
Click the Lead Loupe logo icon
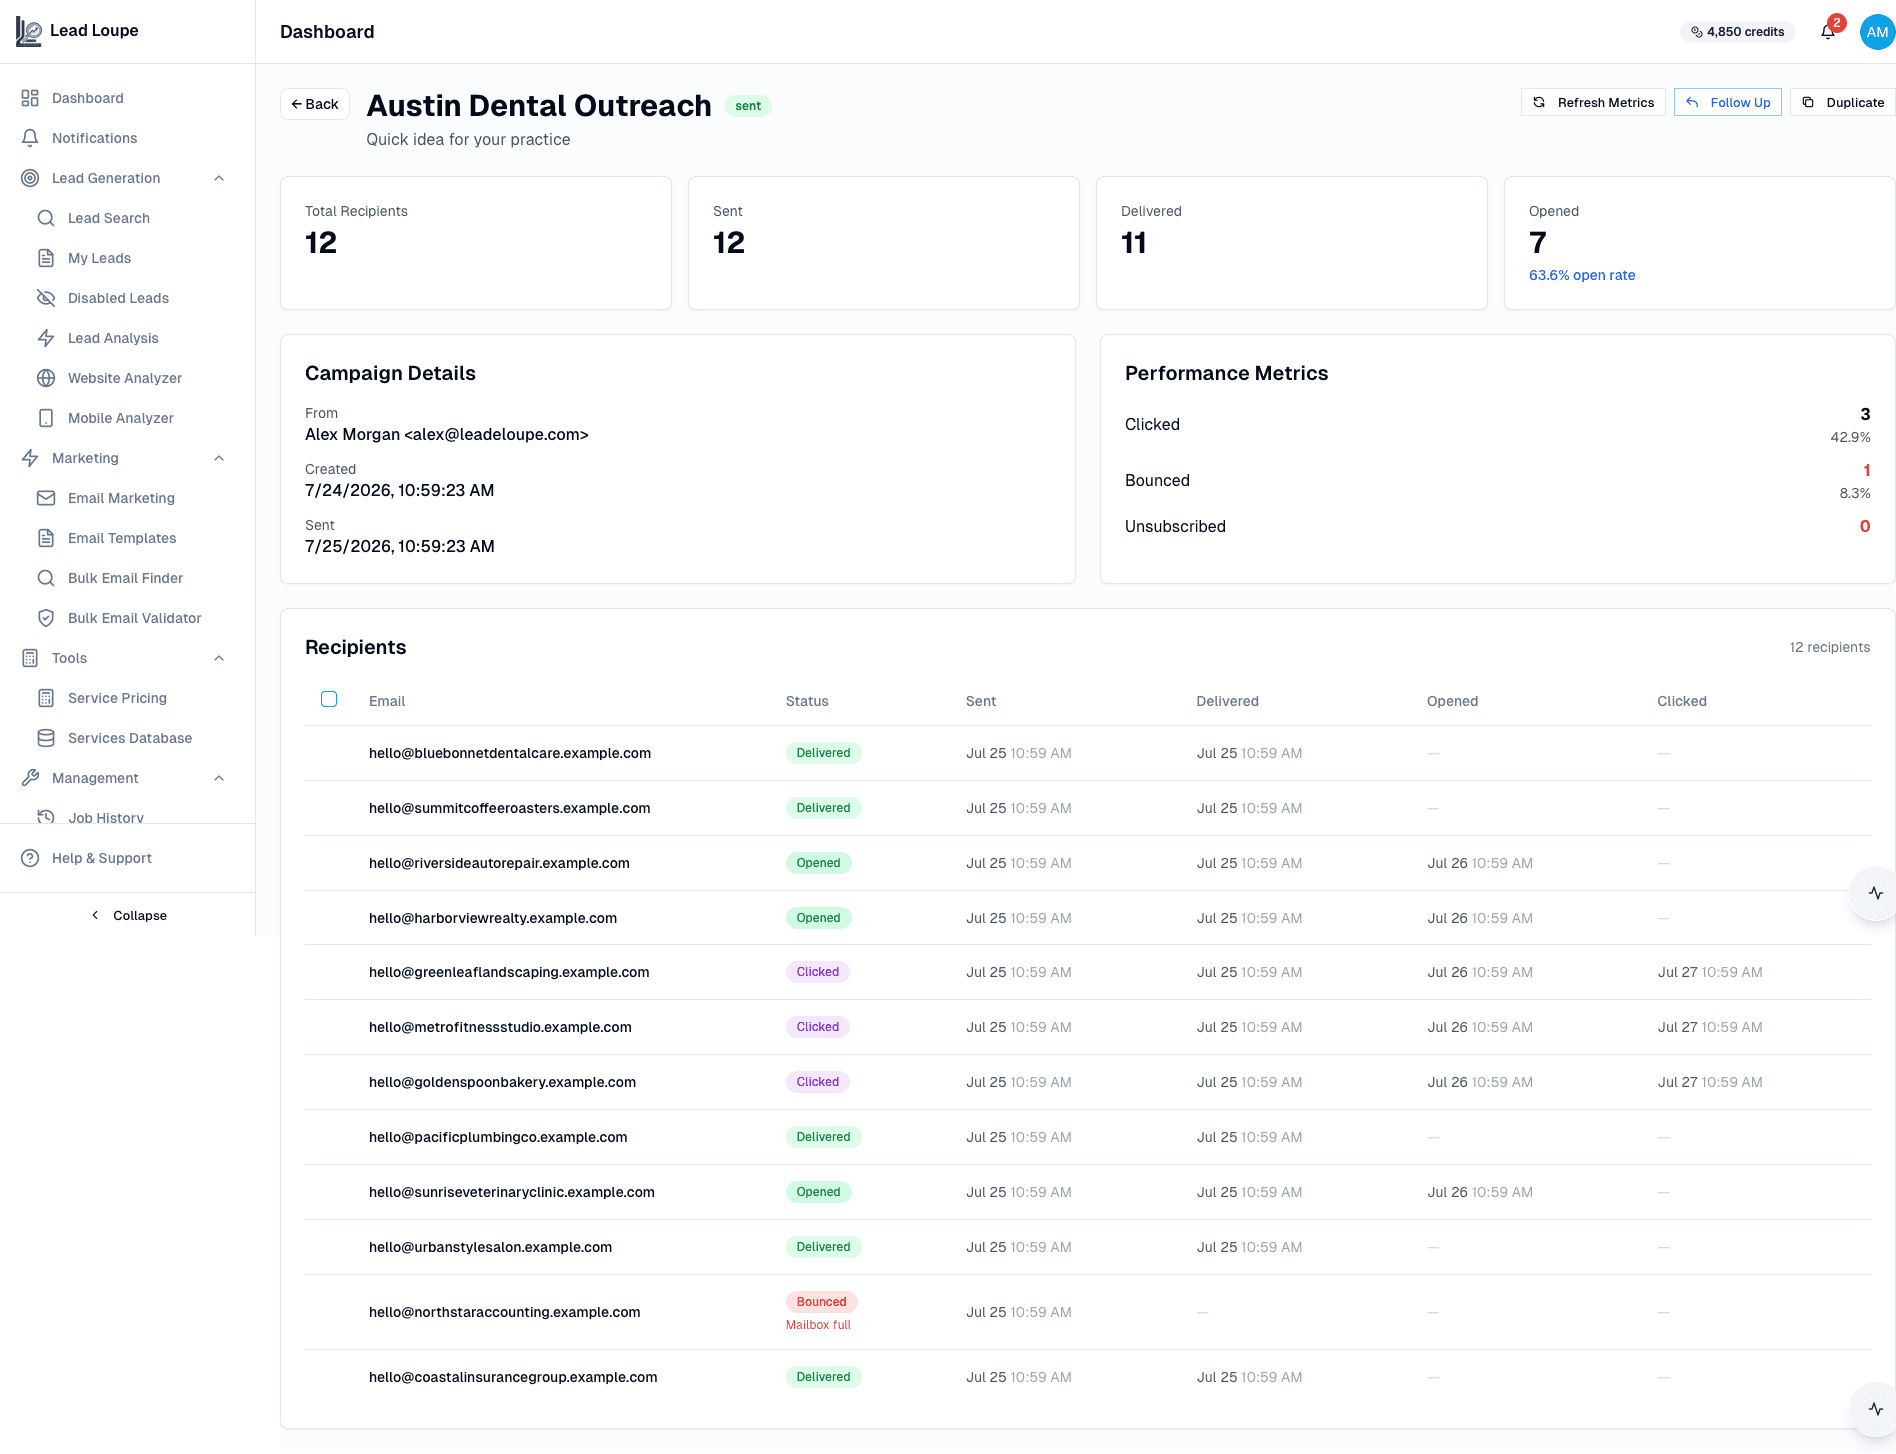point(29,32)
